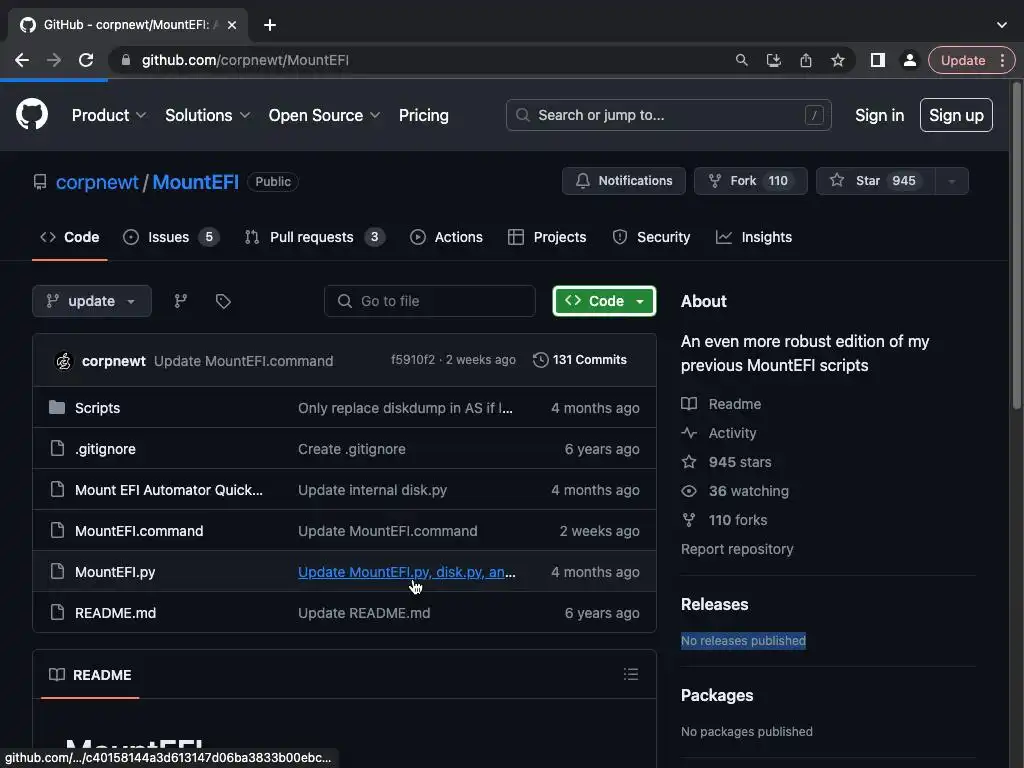The image size is (1024, 768).
Task: Click the Chrome three-dot menu icon
Action: pyautogui.click(x=1002, y=60)
